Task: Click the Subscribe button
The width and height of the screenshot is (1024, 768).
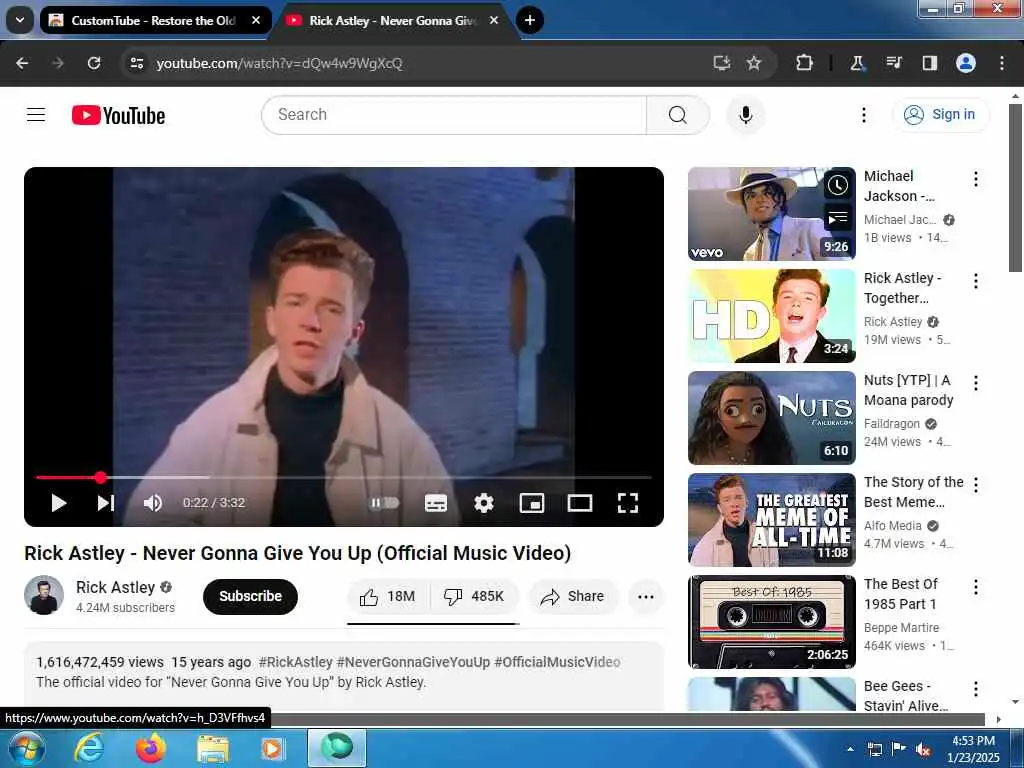Action: coord(250,596)
